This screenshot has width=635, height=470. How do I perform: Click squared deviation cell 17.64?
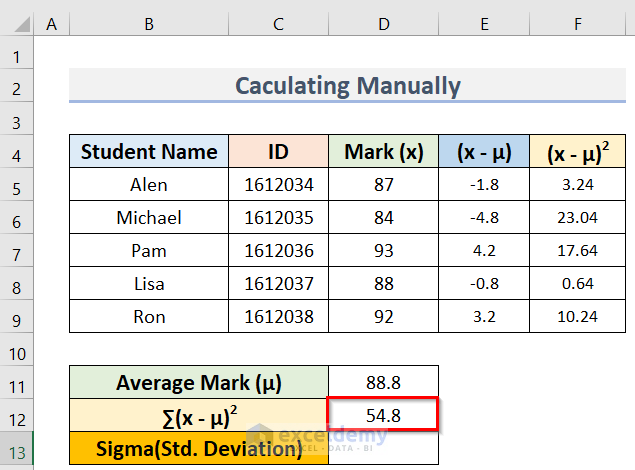pos(577,250)
